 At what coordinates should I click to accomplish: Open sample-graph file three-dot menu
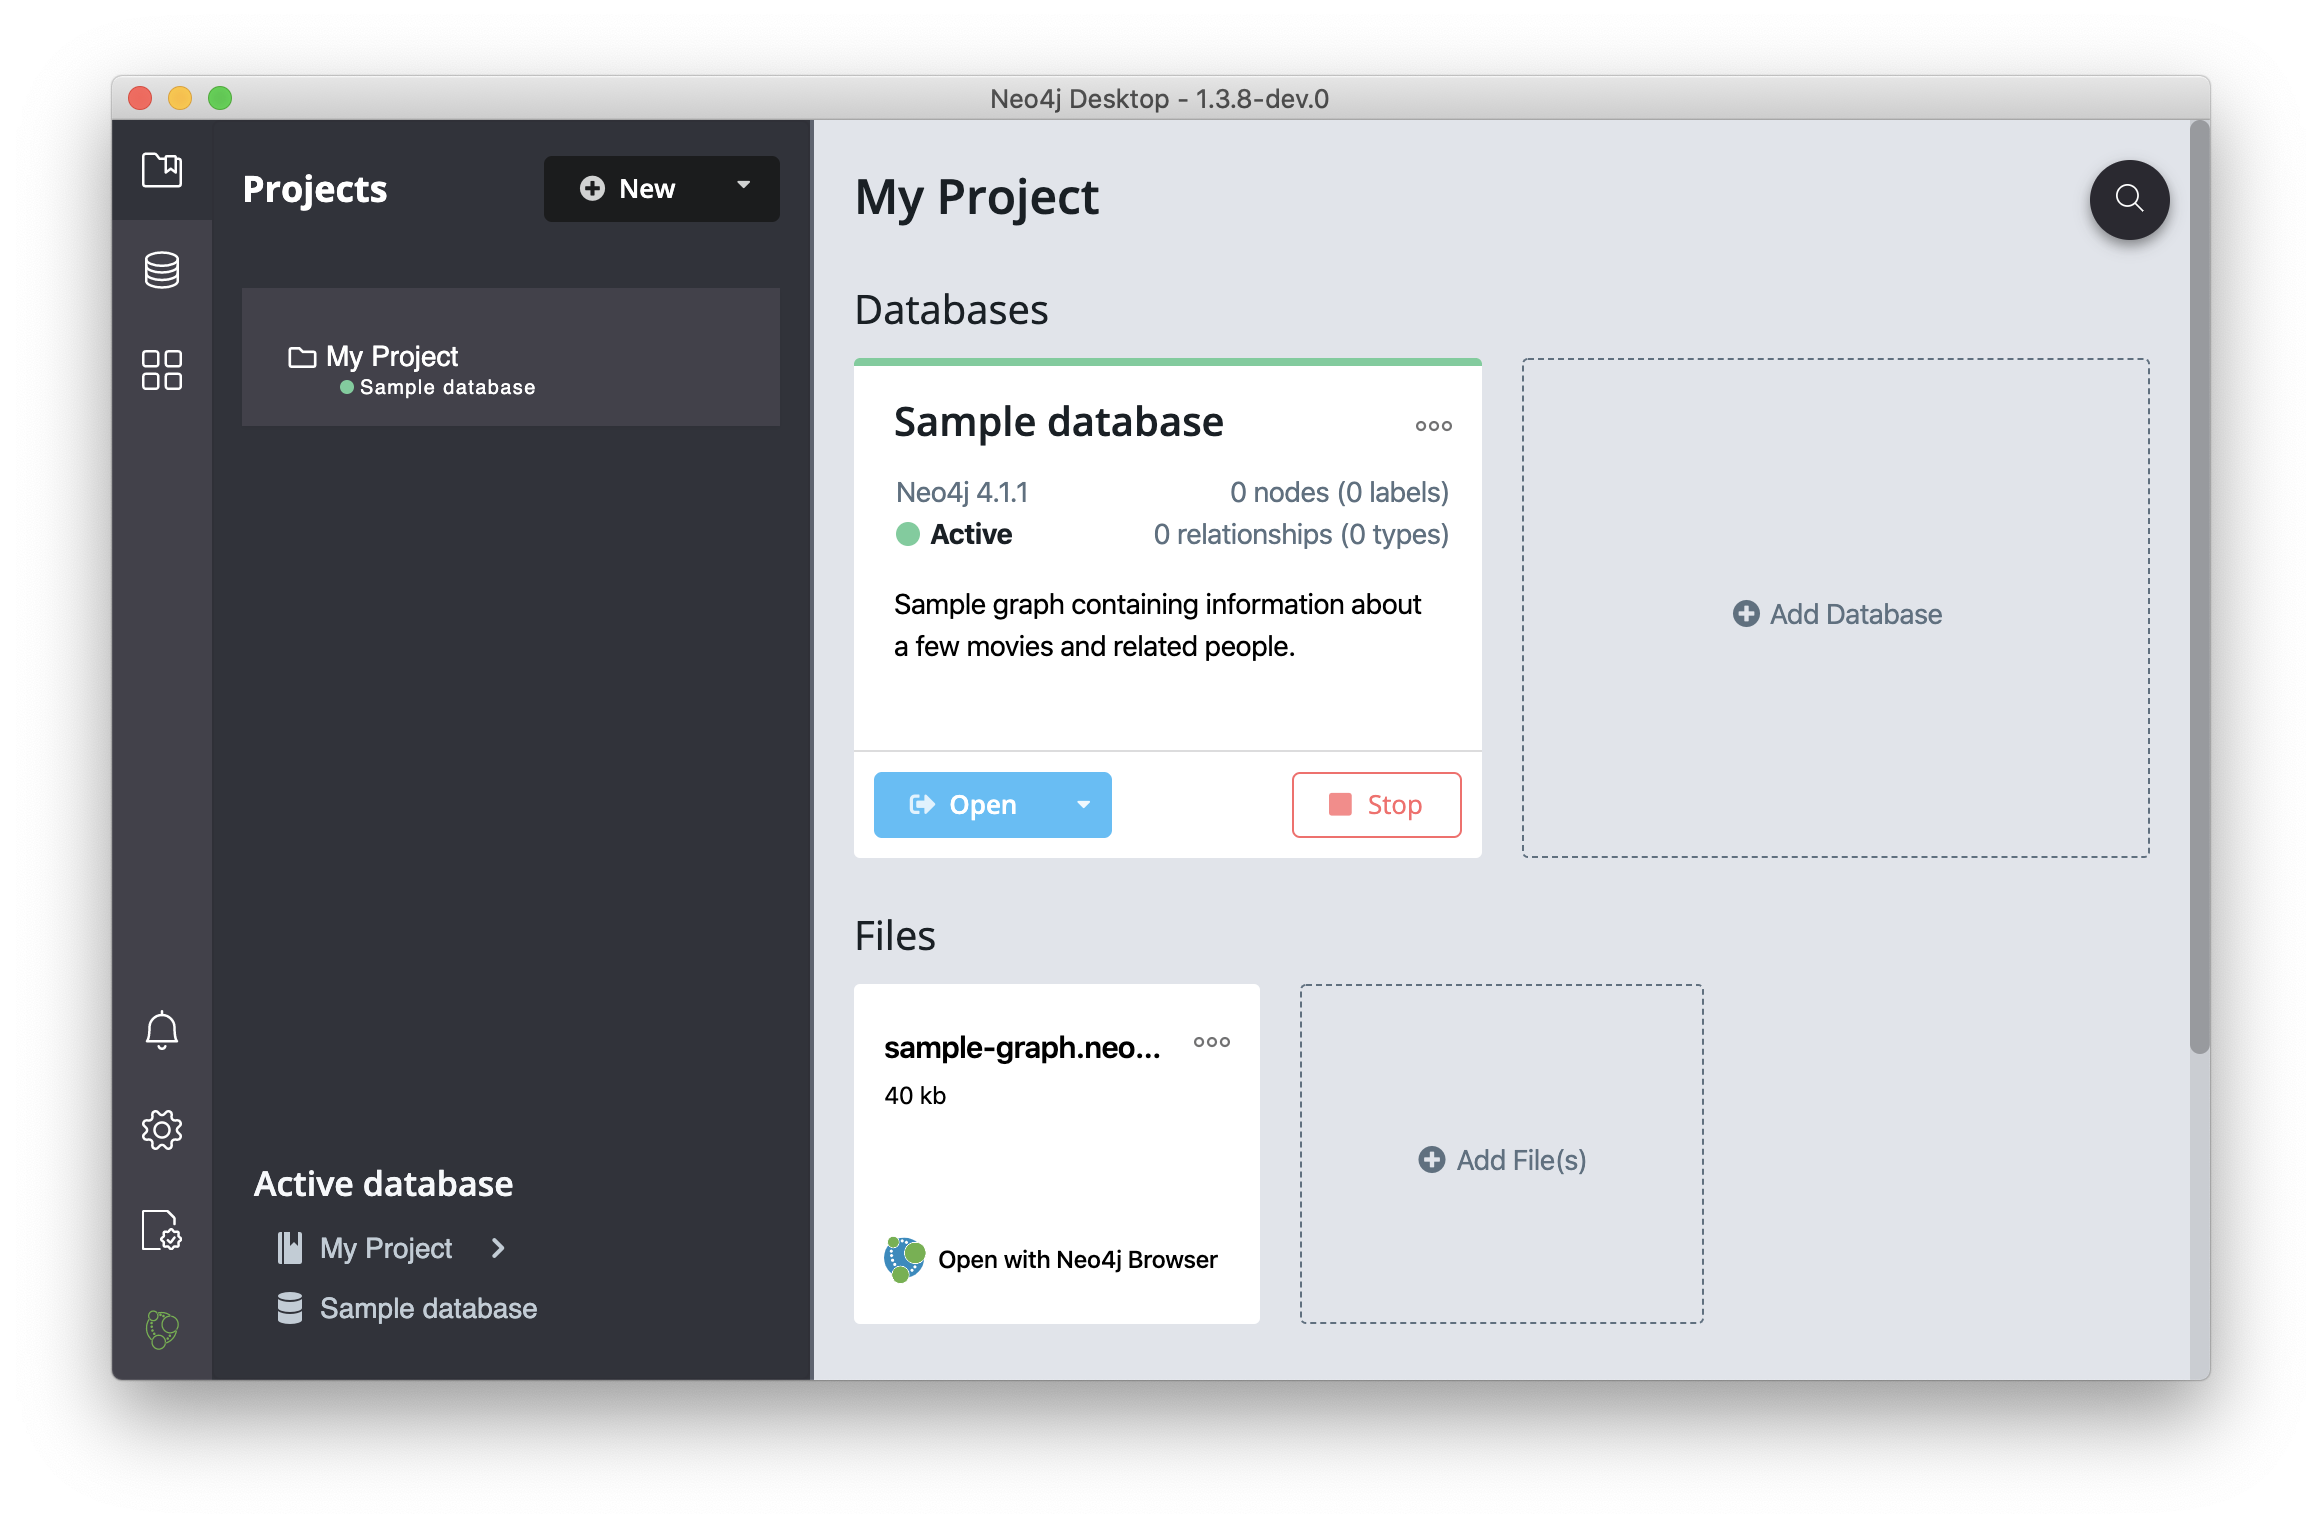(x=1211, y=1042)
